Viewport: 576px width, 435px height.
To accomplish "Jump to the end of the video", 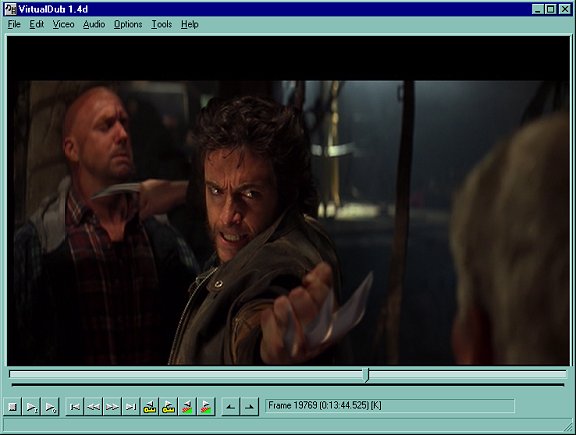I will [131, 407].
